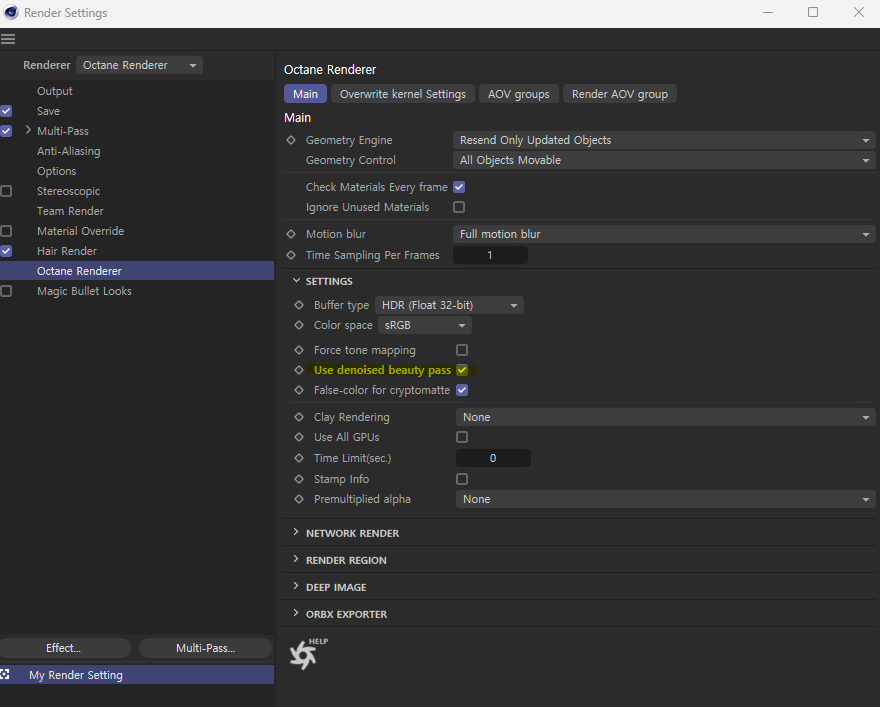Image resolution: width=880 pixels, height=707 pixels.
Task: Enable the Stereoscopic checkbox
Action: pyautogui.click(x=6, y=191)
